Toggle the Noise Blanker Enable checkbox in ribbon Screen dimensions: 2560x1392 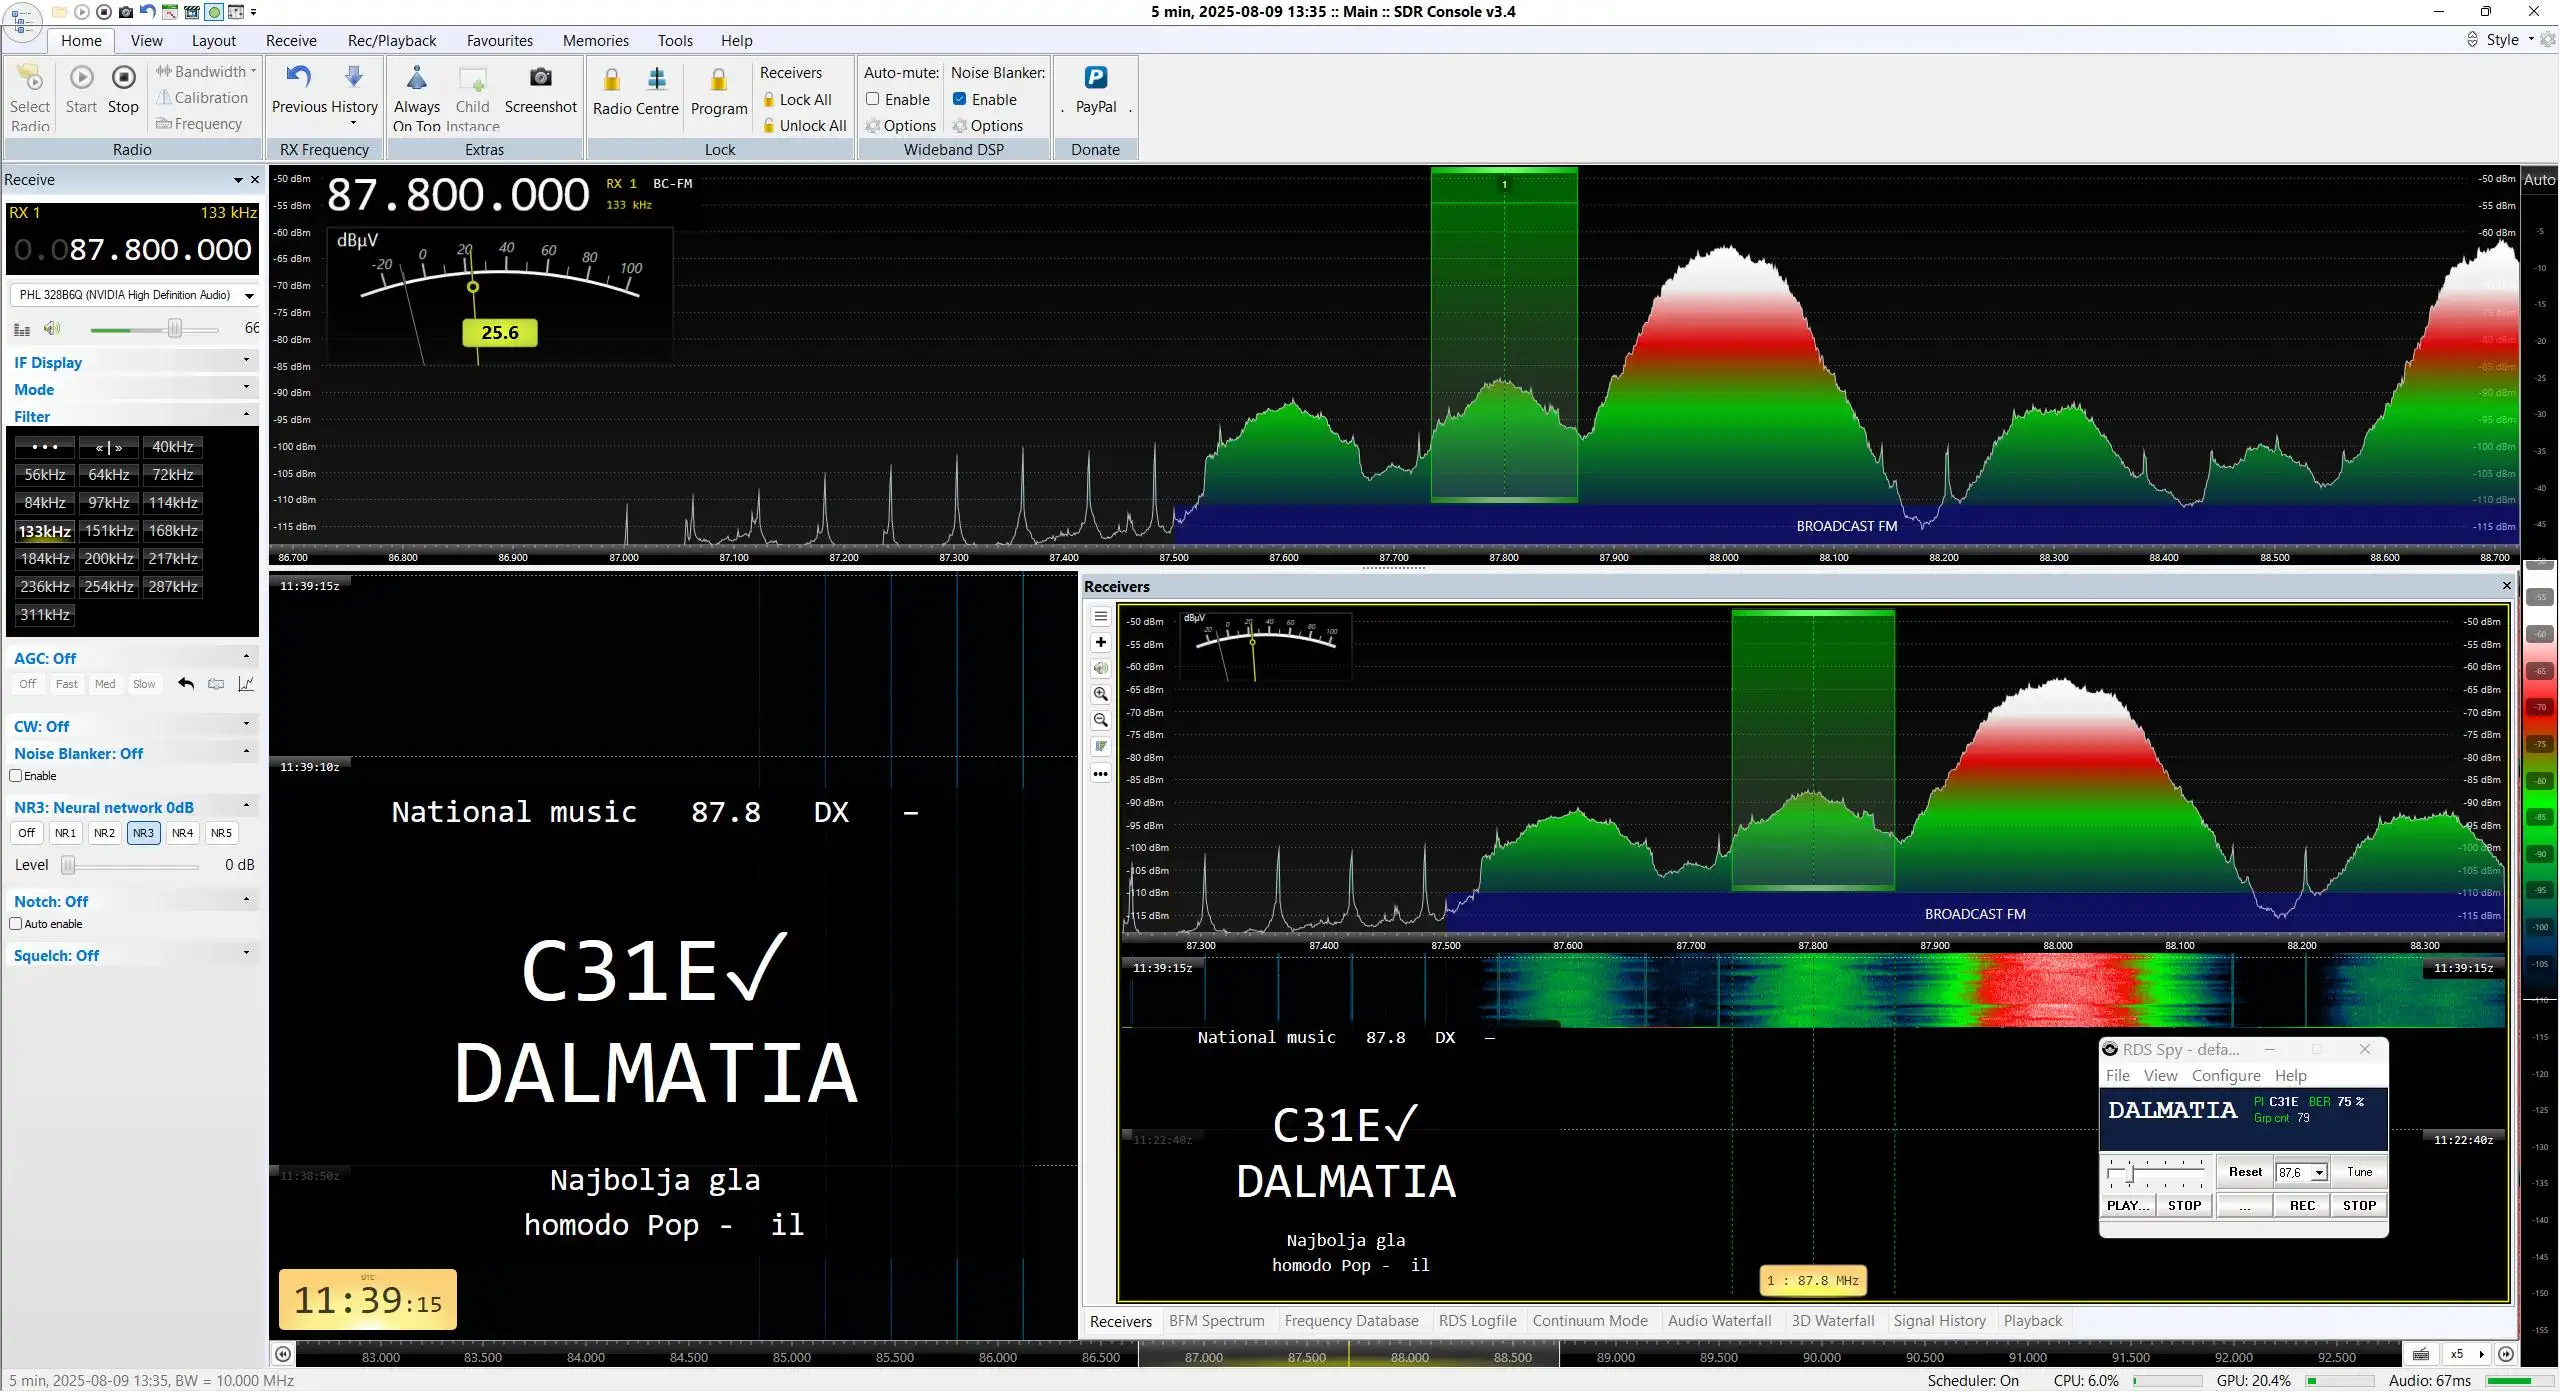coord(960,99)
